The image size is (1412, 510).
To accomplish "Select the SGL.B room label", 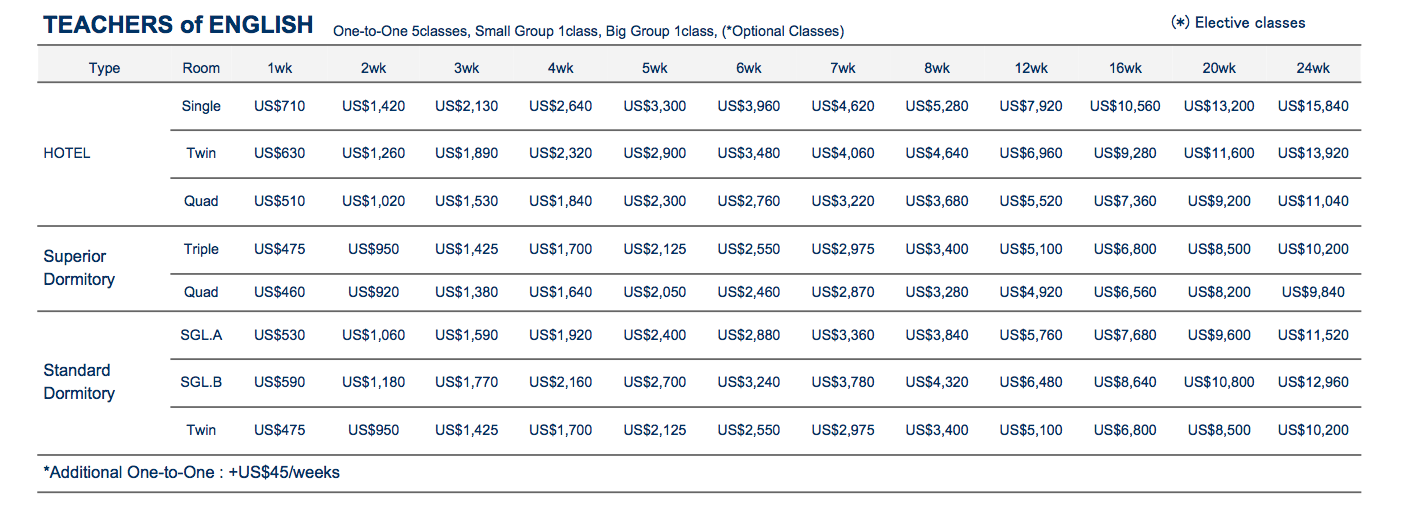I will point(201,382).
